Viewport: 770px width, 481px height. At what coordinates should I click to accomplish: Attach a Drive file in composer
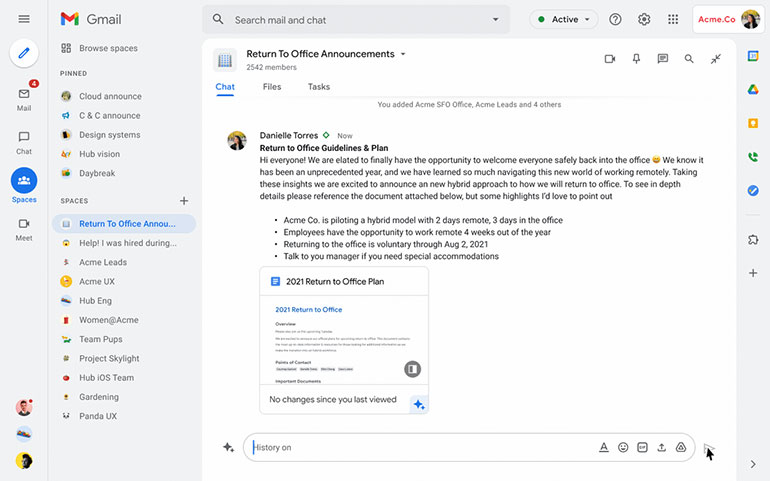click(x=681, y=447)
